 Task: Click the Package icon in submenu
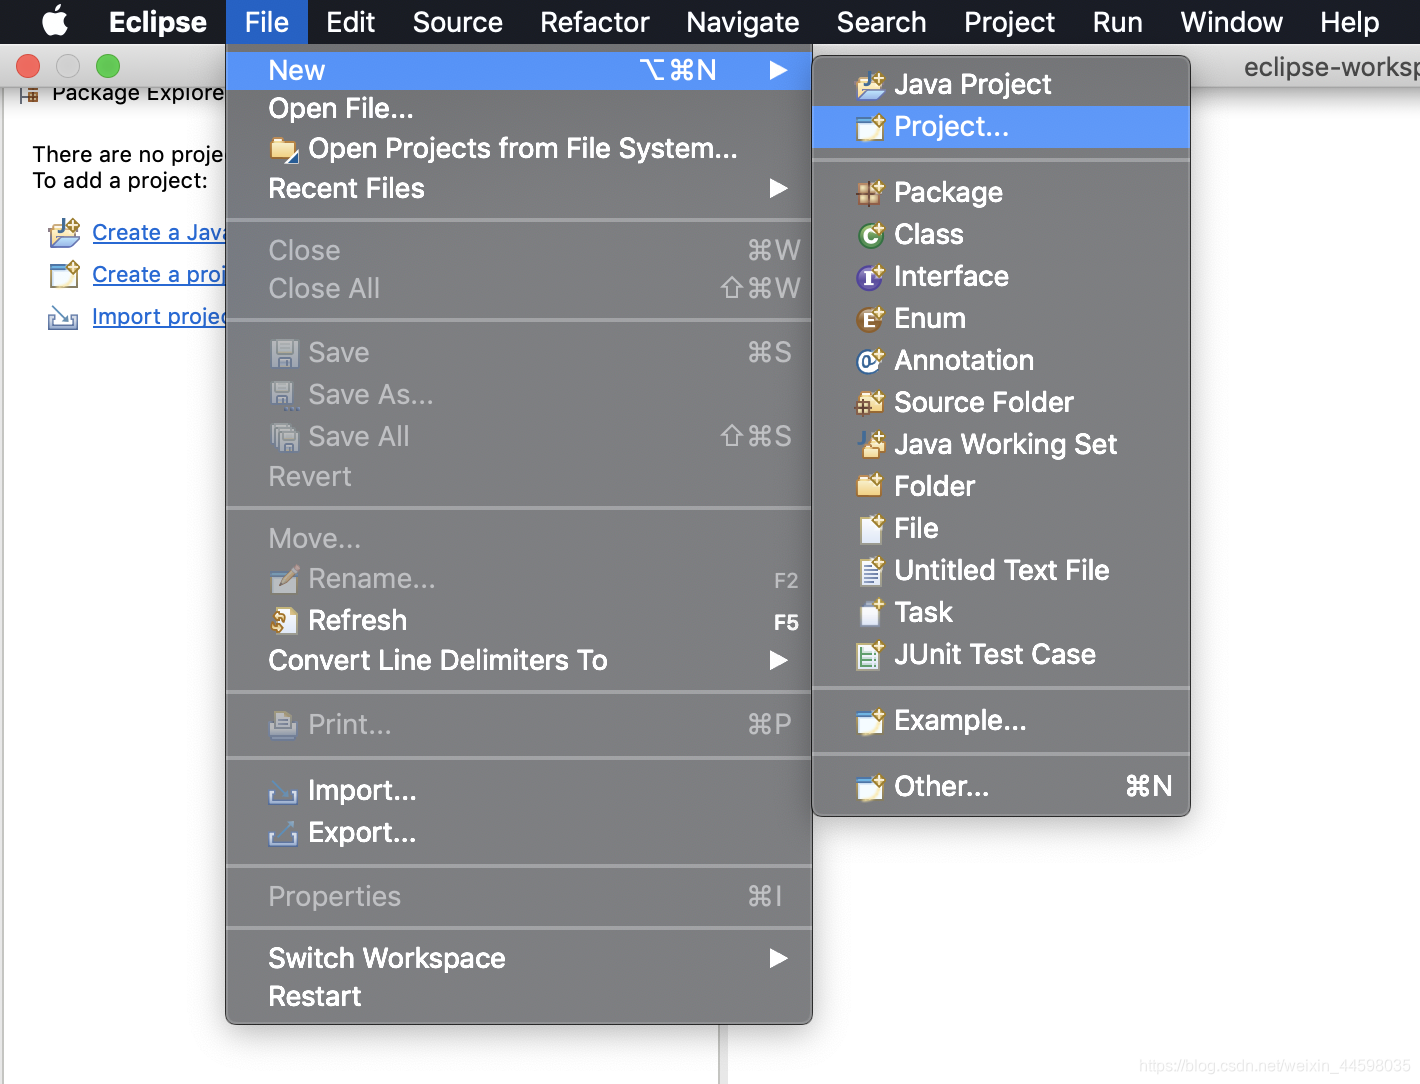870,193
